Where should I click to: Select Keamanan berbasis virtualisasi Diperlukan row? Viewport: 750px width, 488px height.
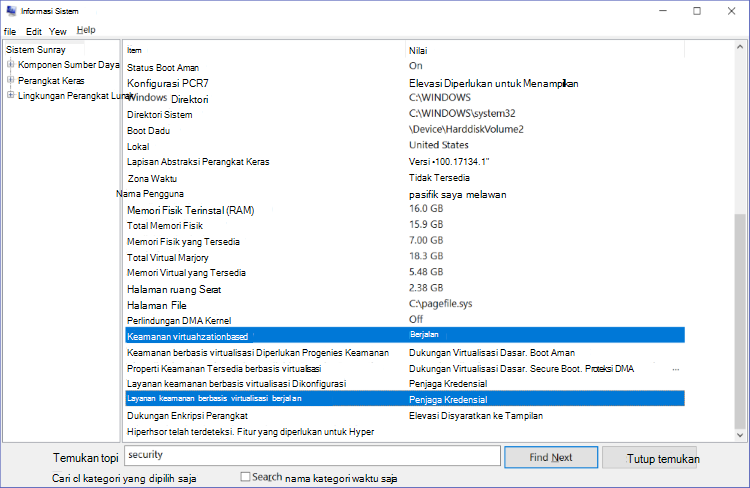tap(405, 353)
